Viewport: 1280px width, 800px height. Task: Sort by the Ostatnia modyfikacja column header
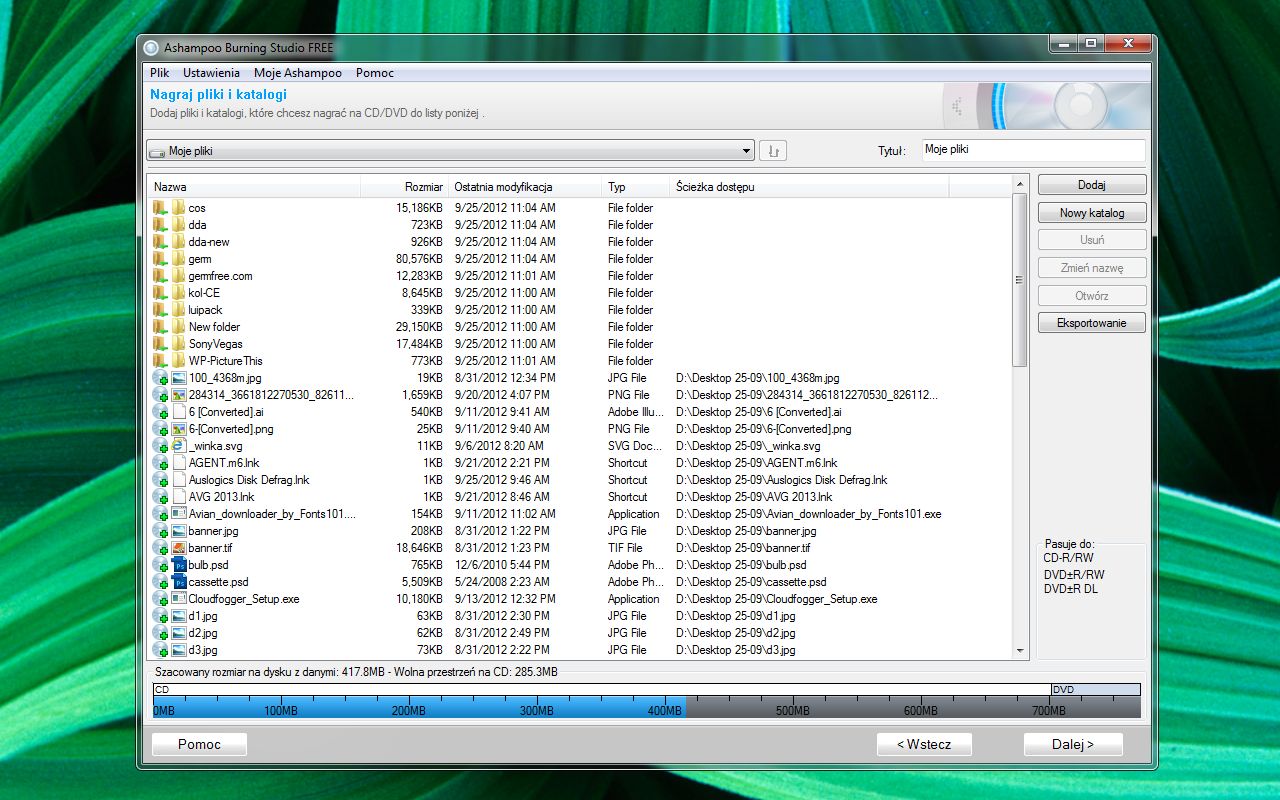[525, 187]
